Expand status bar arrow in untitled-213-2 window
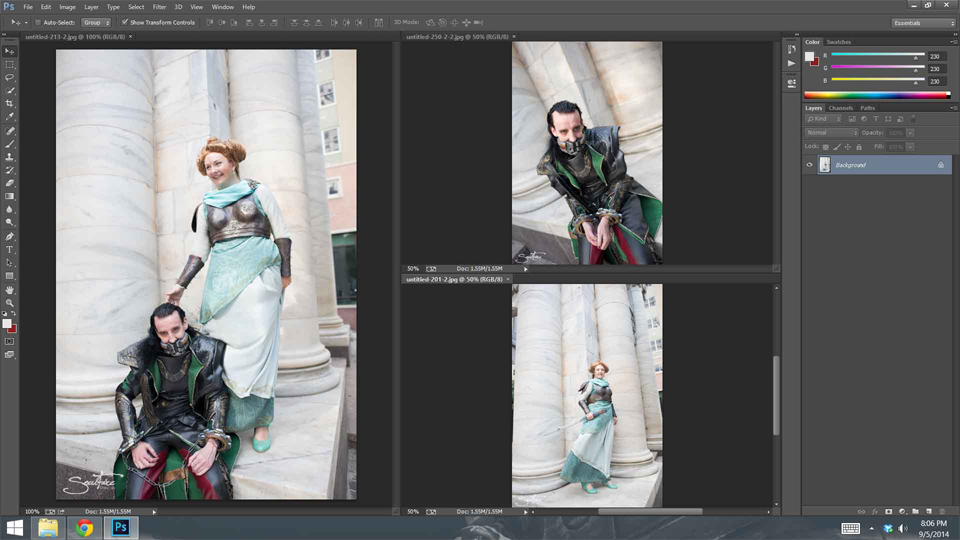The width and height of the screenshot is (960, 540). click(154, 512)
